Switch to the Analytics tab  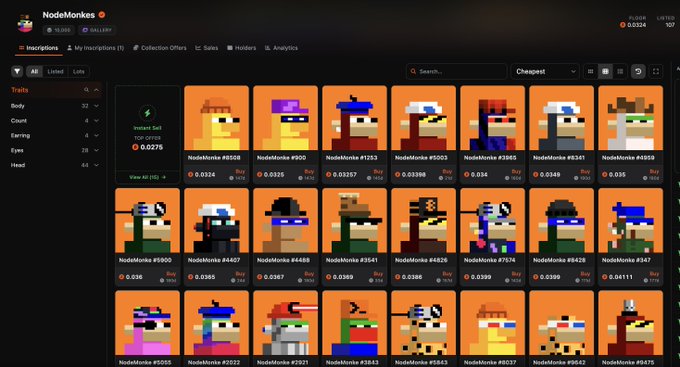pyautogui.click(x=281, y=48)
